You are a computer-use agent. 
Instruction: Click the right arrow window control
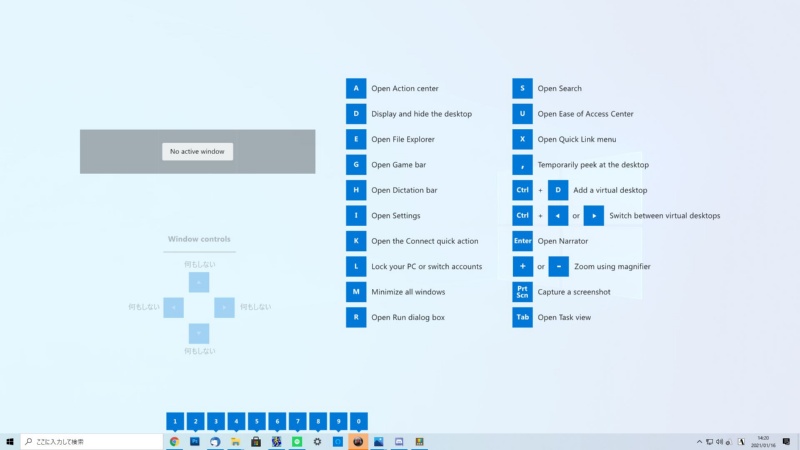(225, 307)
